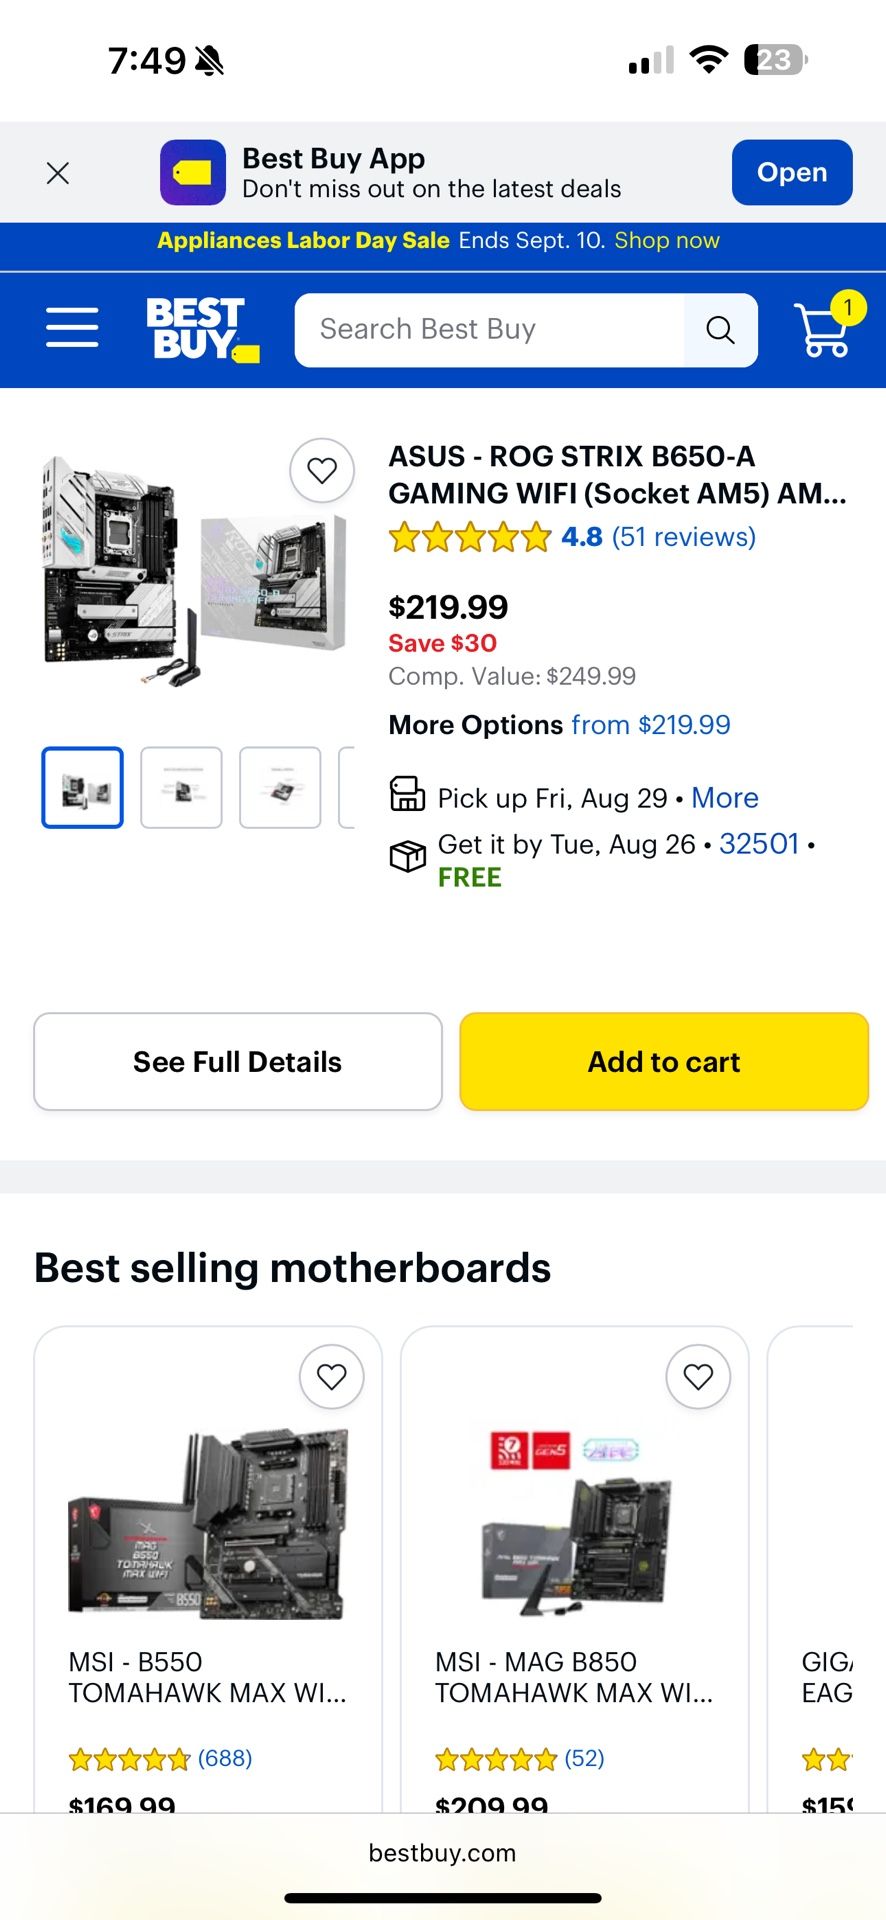Click the store pickup icon
This screenshot has width=886, height=1920.
click(407, 795)
